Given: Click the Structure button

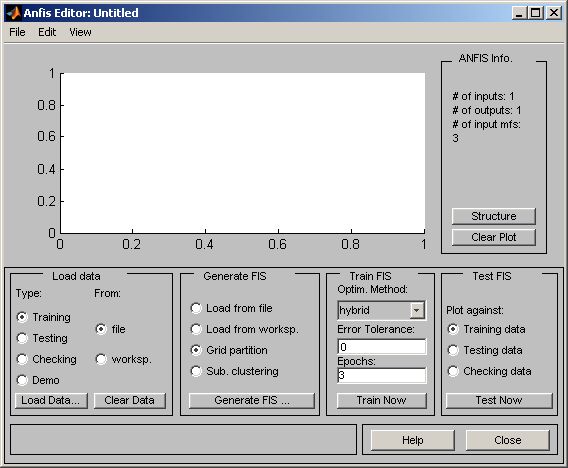Looking at the screenshot, I should pos(494,216).
